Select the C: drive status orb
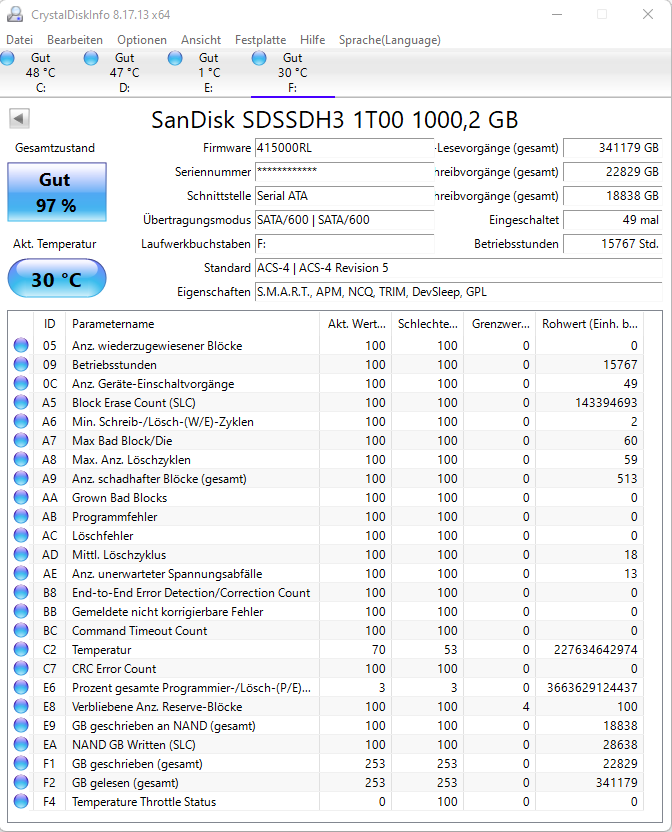This screenshot has height=832, width=672. coord(7,58)
